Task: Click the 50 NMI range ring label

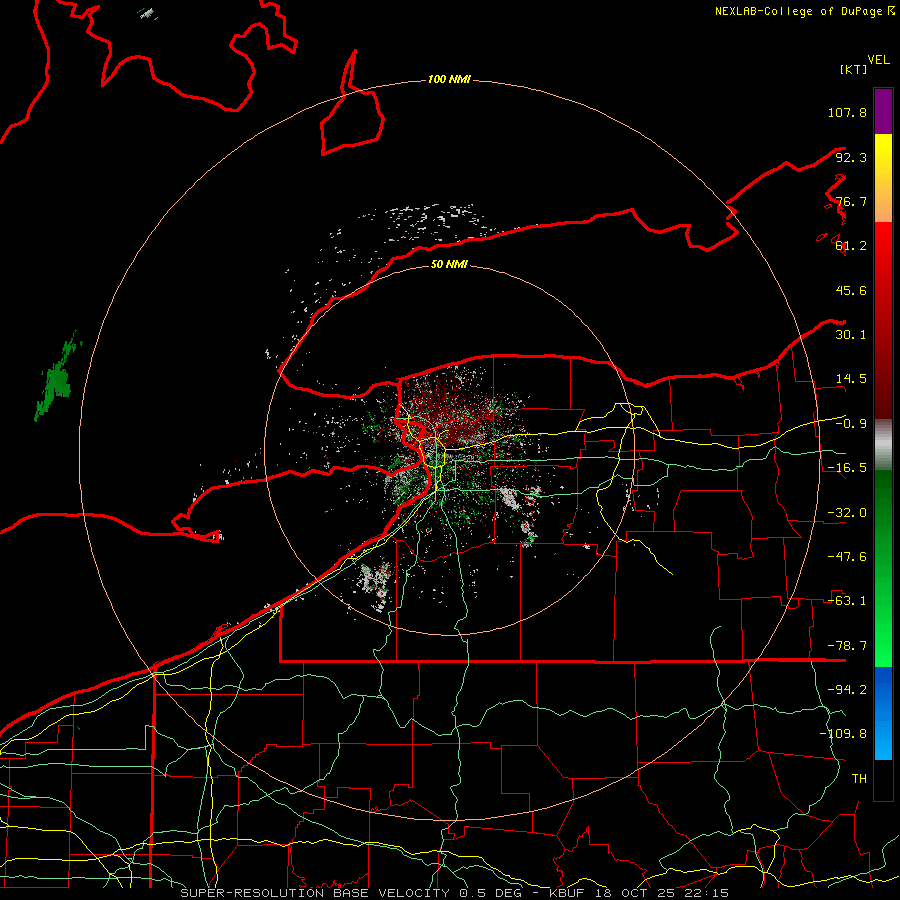Action: (449, 264)
